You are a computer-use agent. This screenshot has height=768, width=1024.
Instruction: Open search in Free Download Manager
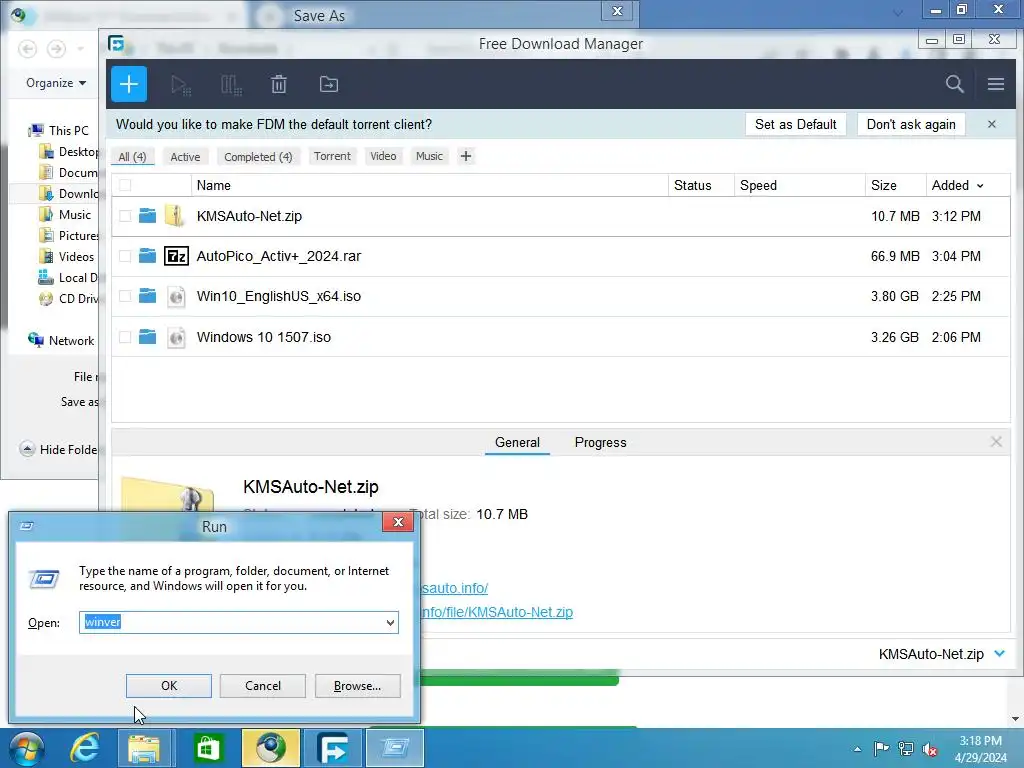click(x=954, y=84)
